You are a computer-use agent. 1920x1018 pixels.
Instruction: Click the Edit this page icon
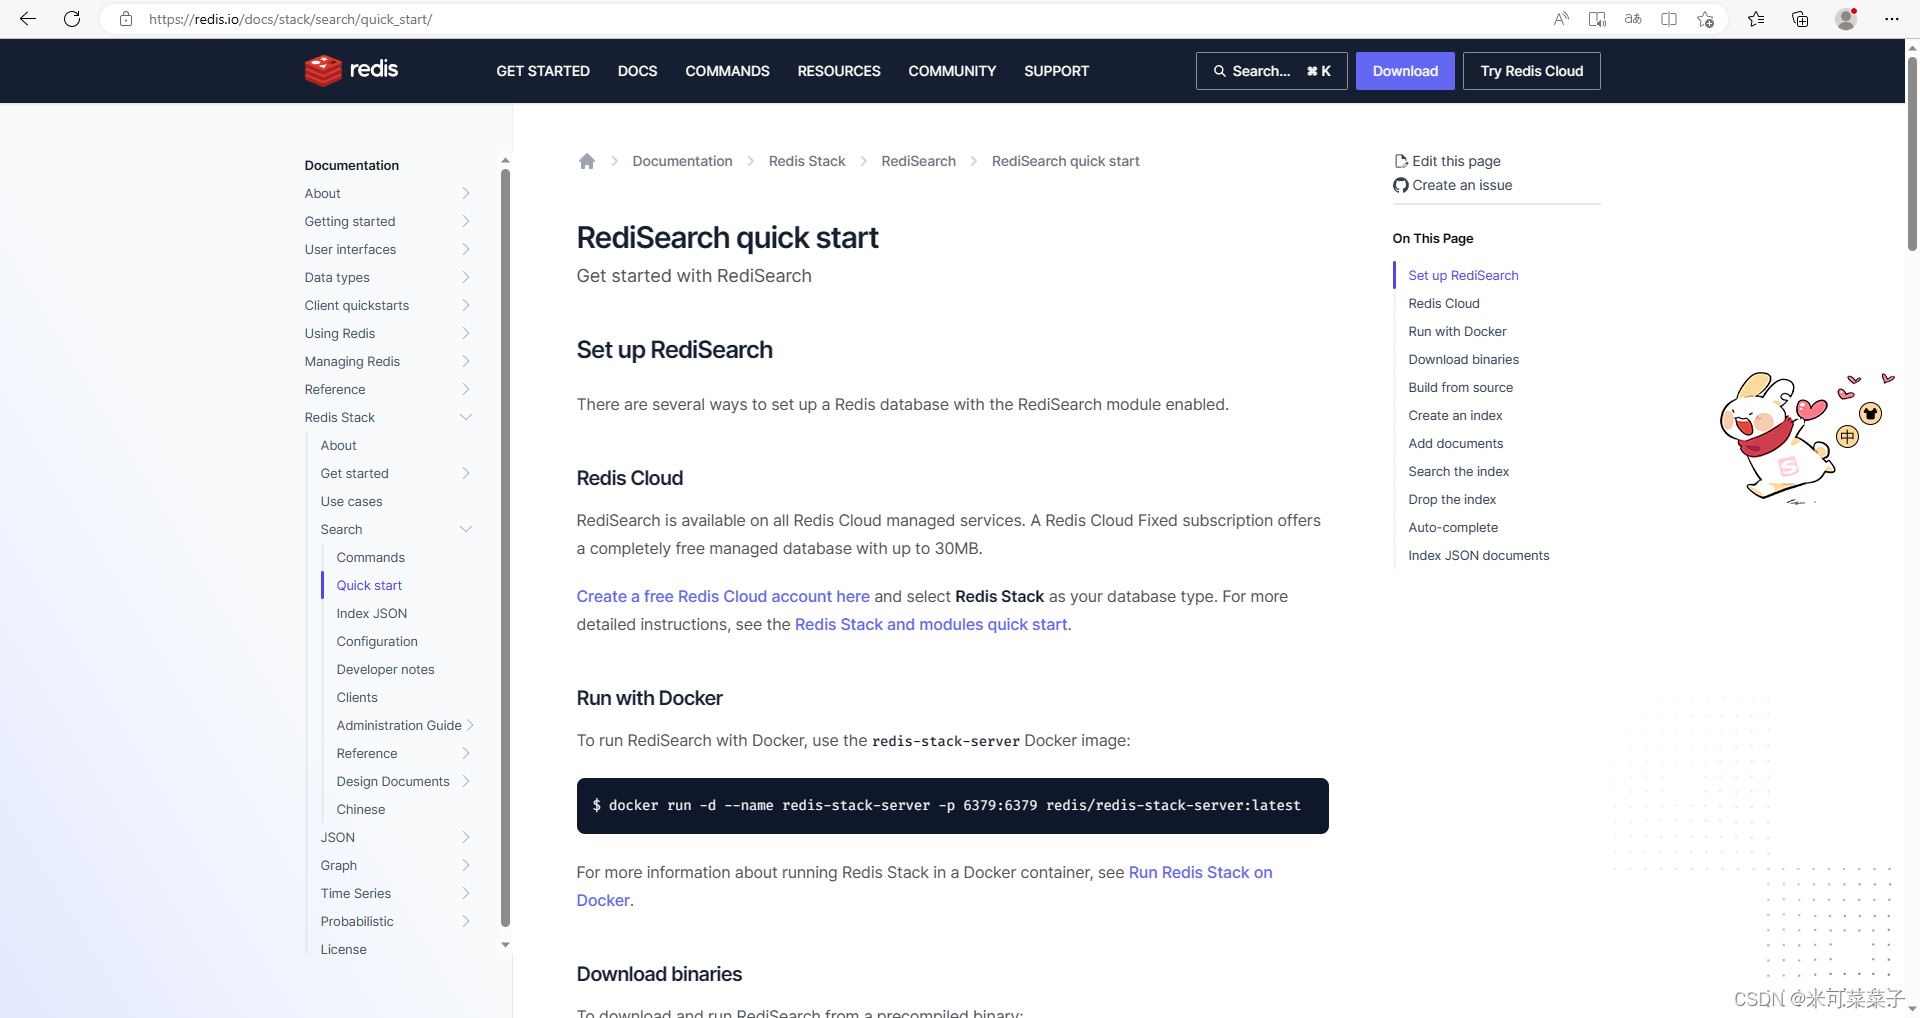click(x=1401, y=160)
